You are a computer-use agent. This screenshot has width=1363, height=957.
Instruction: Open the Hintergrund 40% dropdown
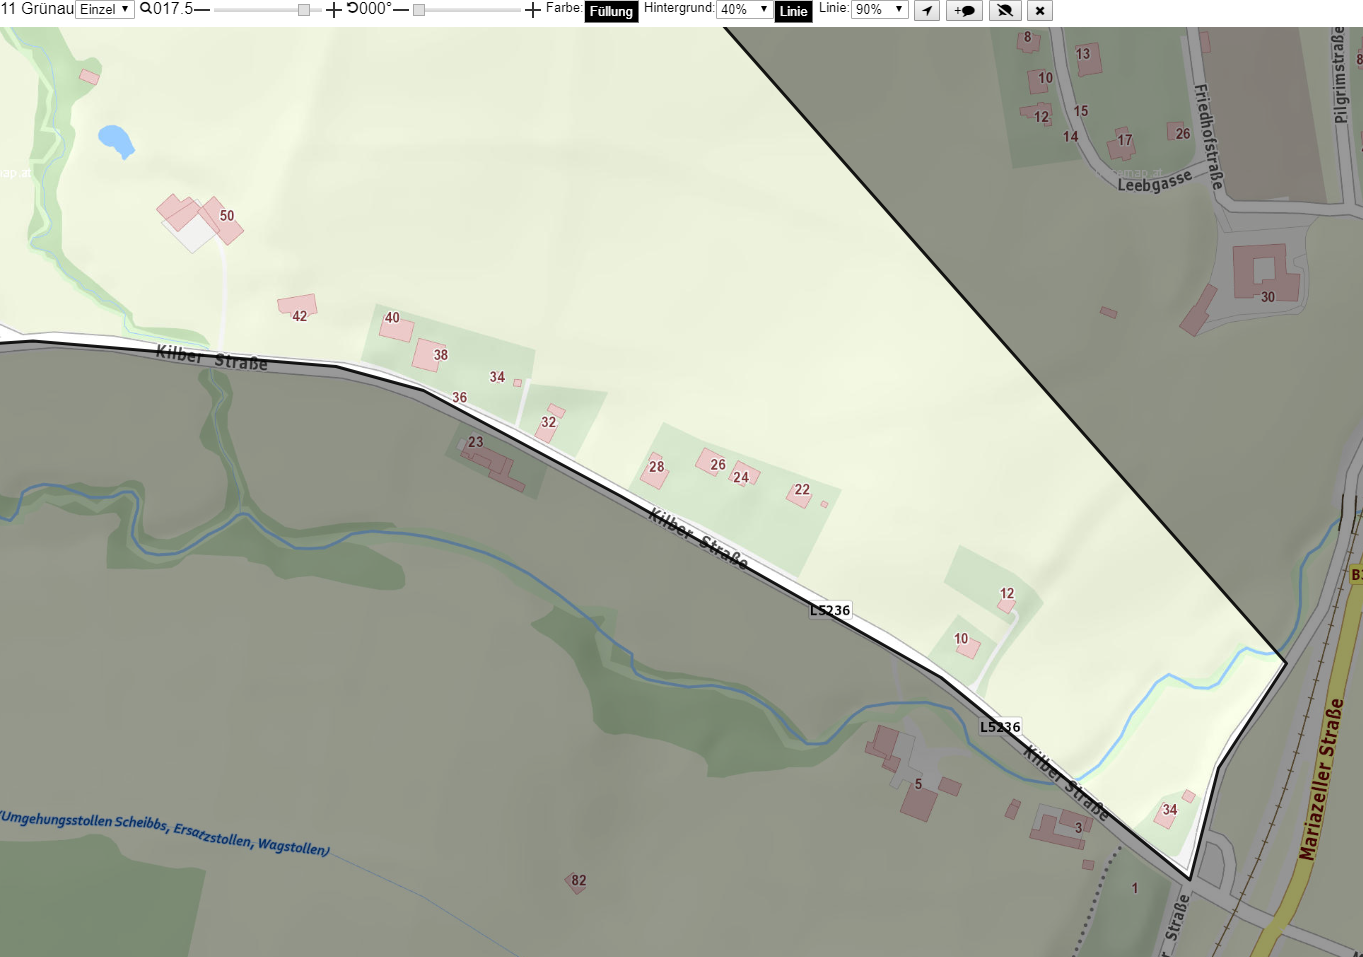tap(744, 9)
